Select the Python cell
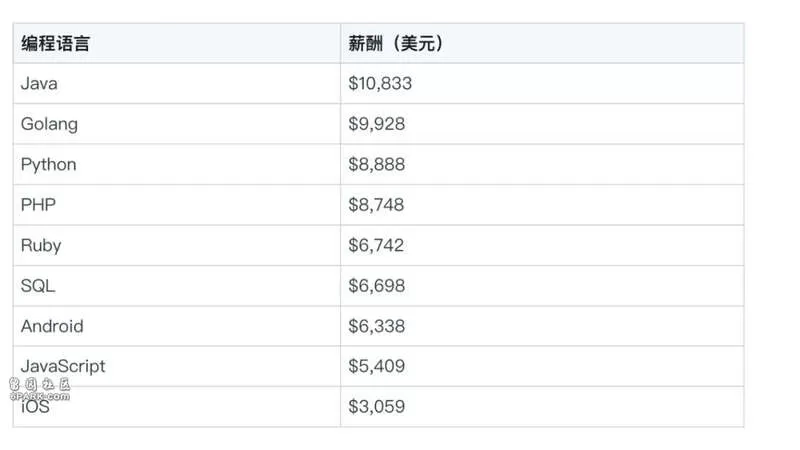This screenshot has width=800, height=450. 48,165
